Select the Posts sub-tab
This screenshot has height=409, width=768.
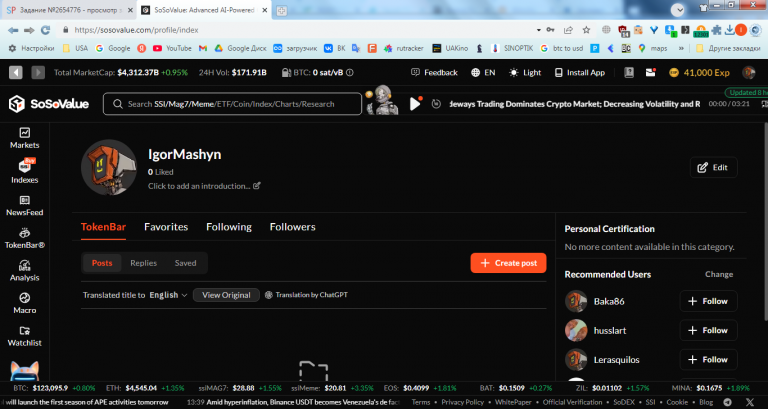102,263
